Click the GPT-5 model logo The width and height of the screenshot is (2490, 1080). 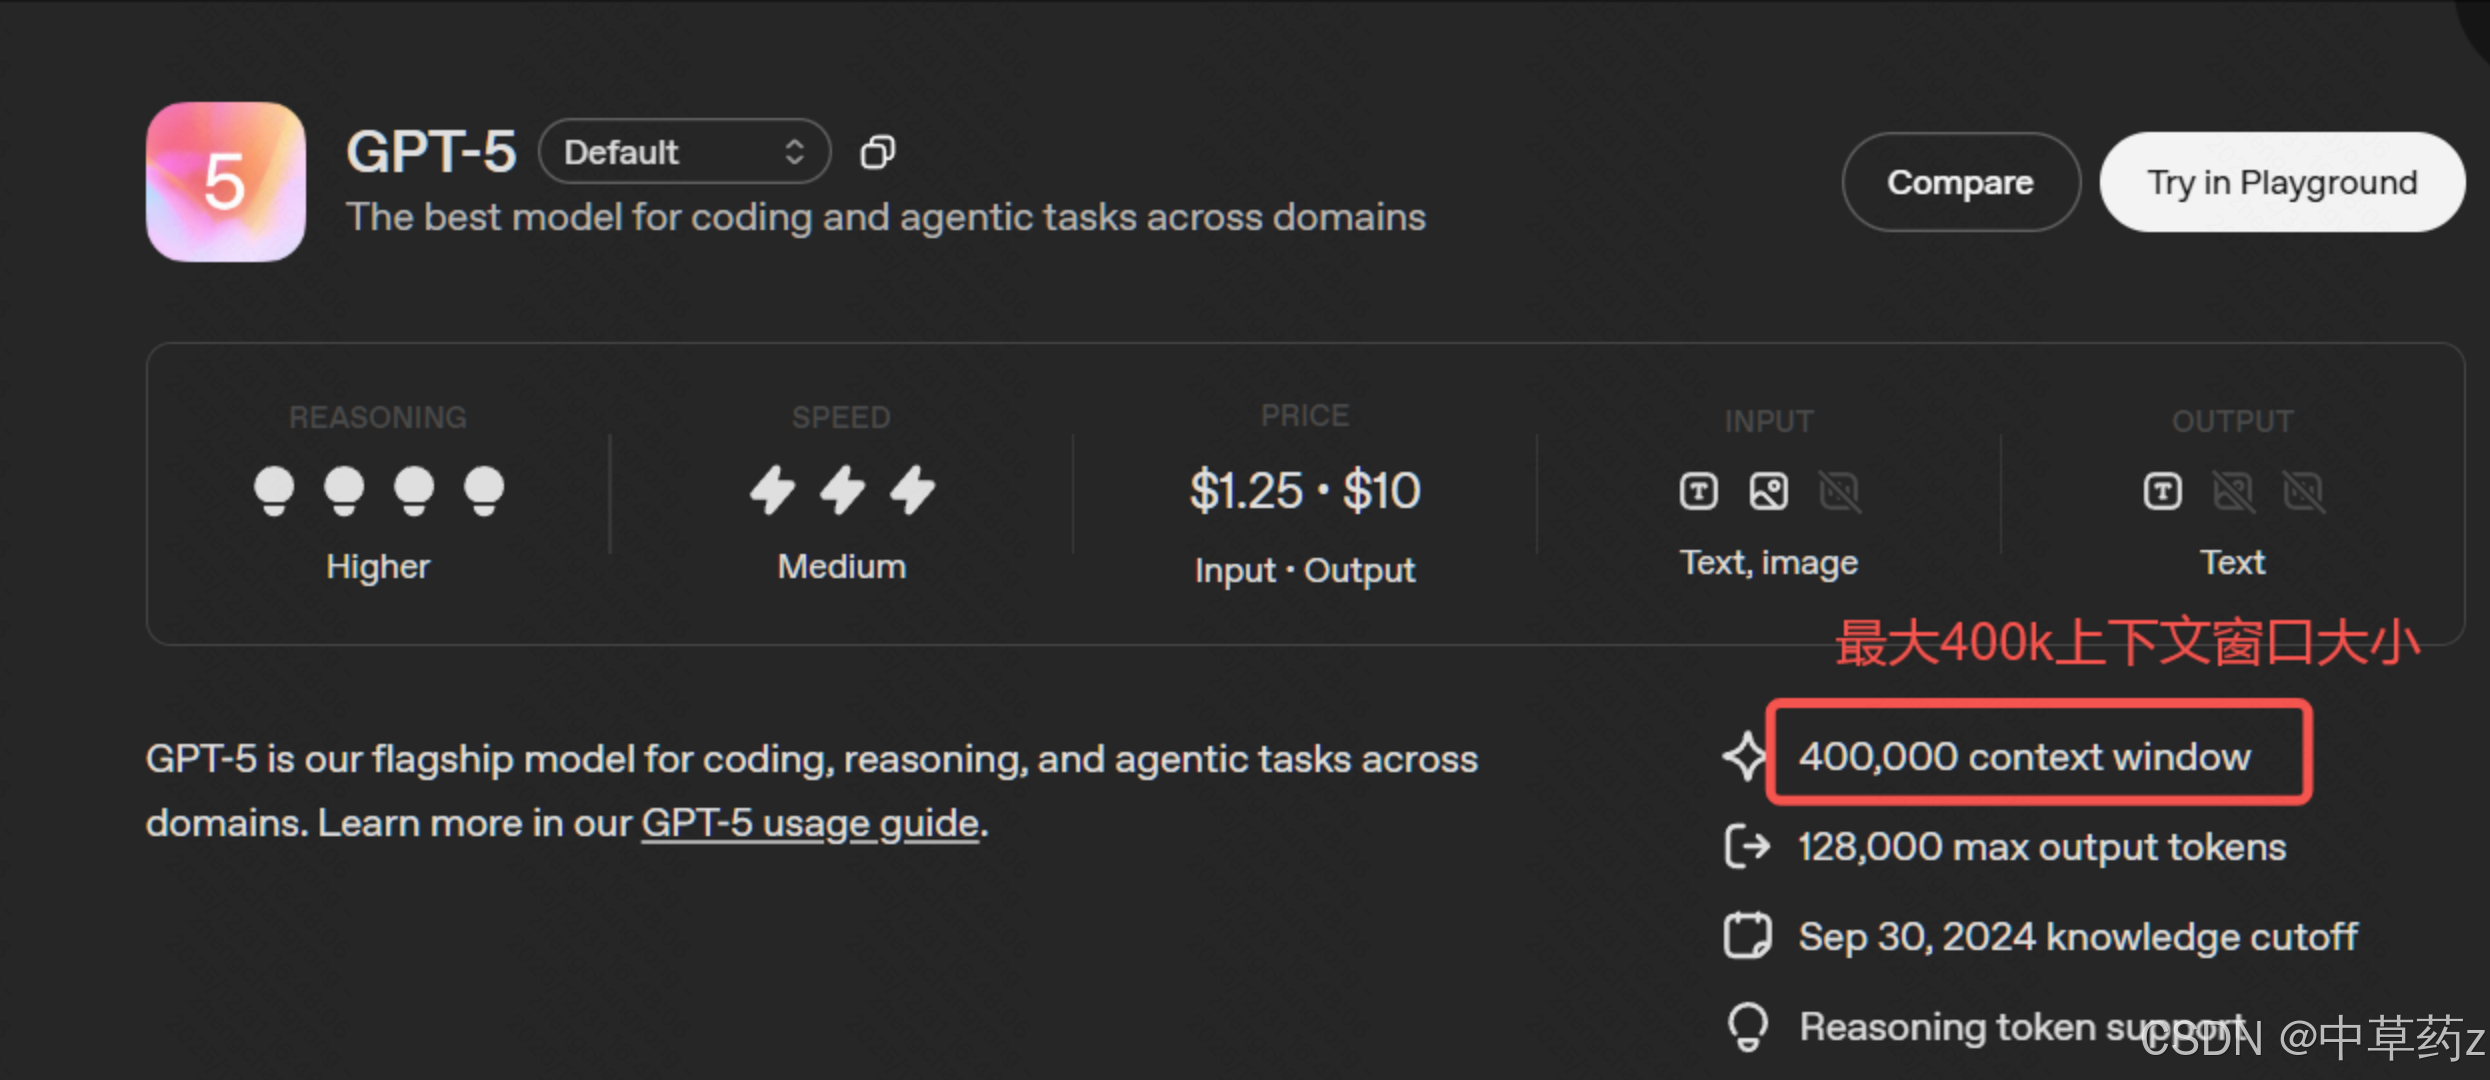226,182
